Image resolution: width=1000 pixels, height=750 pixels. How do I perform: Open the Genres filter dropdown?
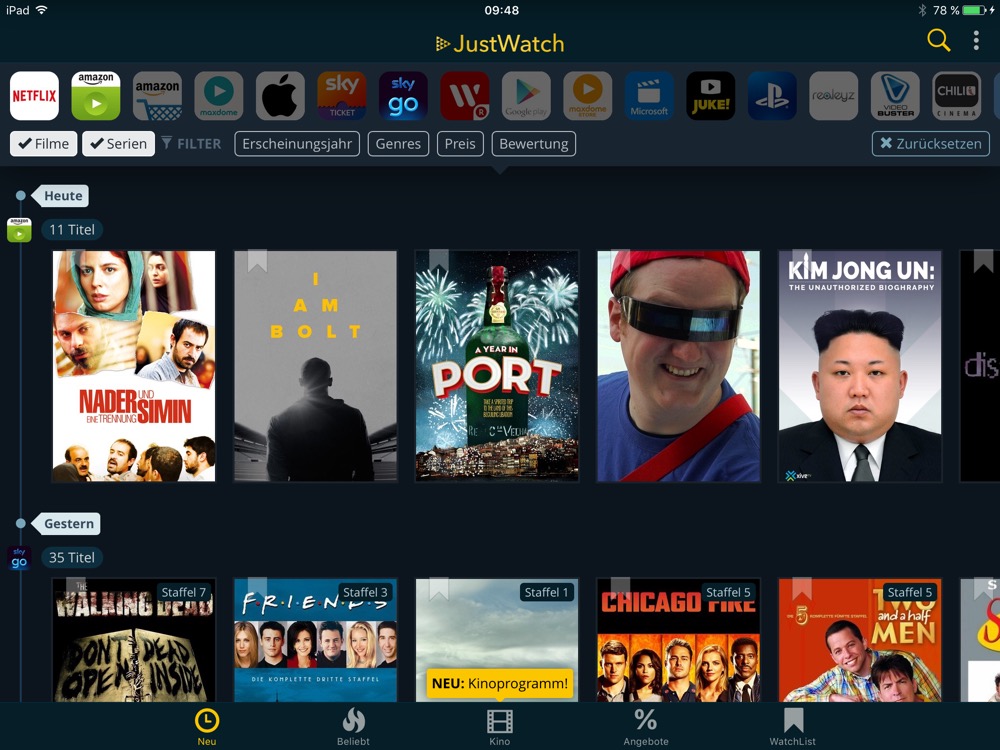point(398,144)
